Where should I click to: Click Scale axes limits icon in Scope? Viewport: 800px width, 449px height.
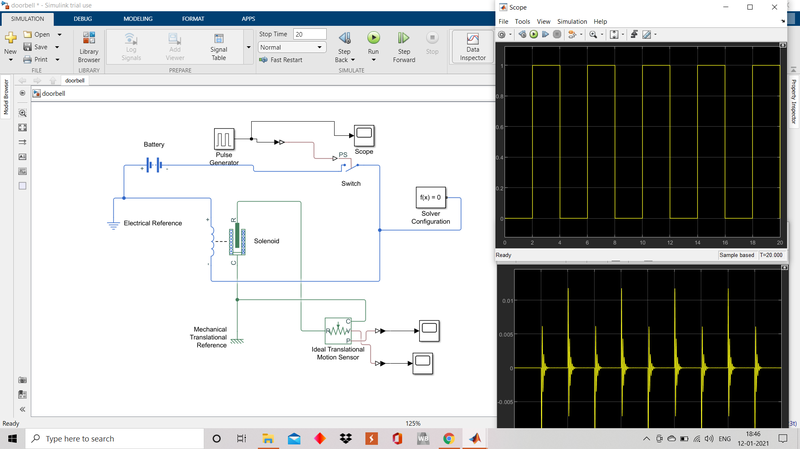614,35
